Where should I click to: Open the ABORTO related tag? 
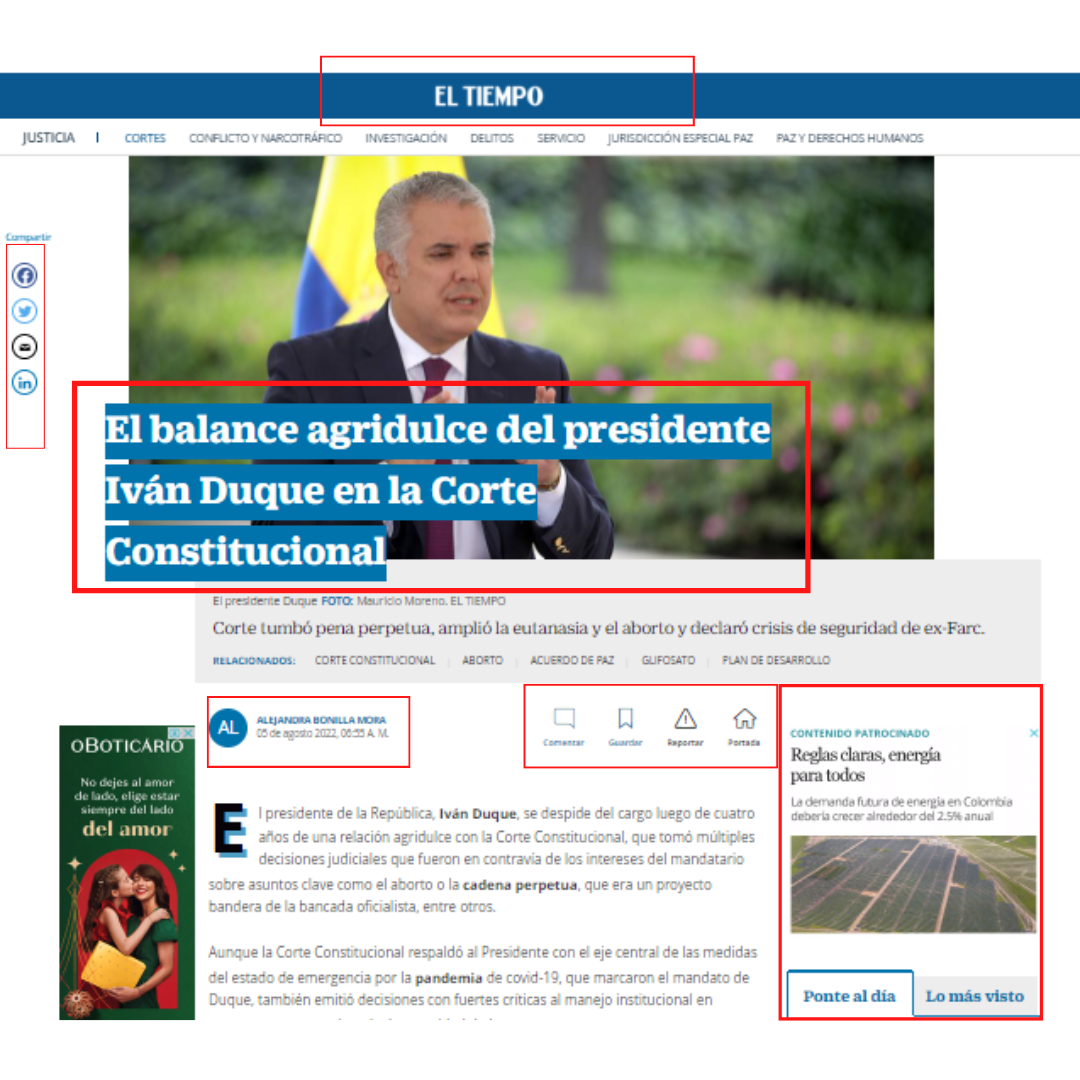[x=482, y=660]
